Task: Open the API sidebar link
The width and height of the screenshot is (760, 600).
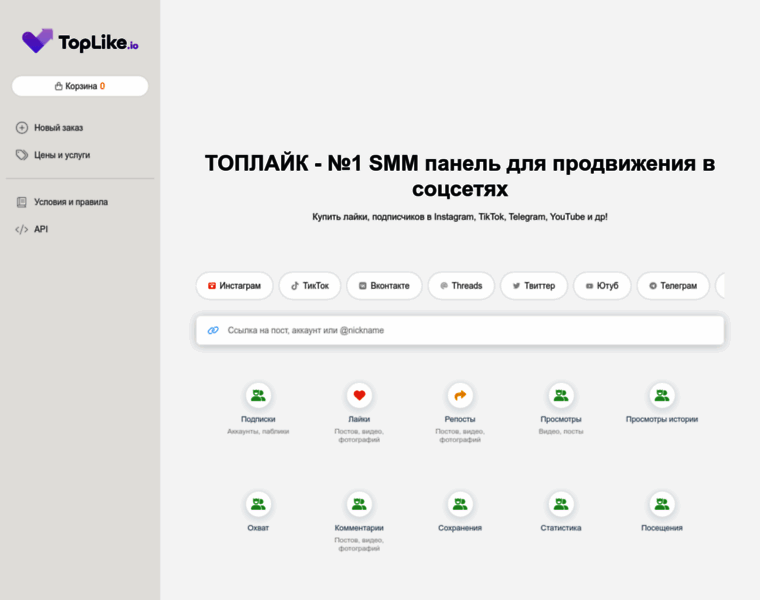Action: point(41,229)
